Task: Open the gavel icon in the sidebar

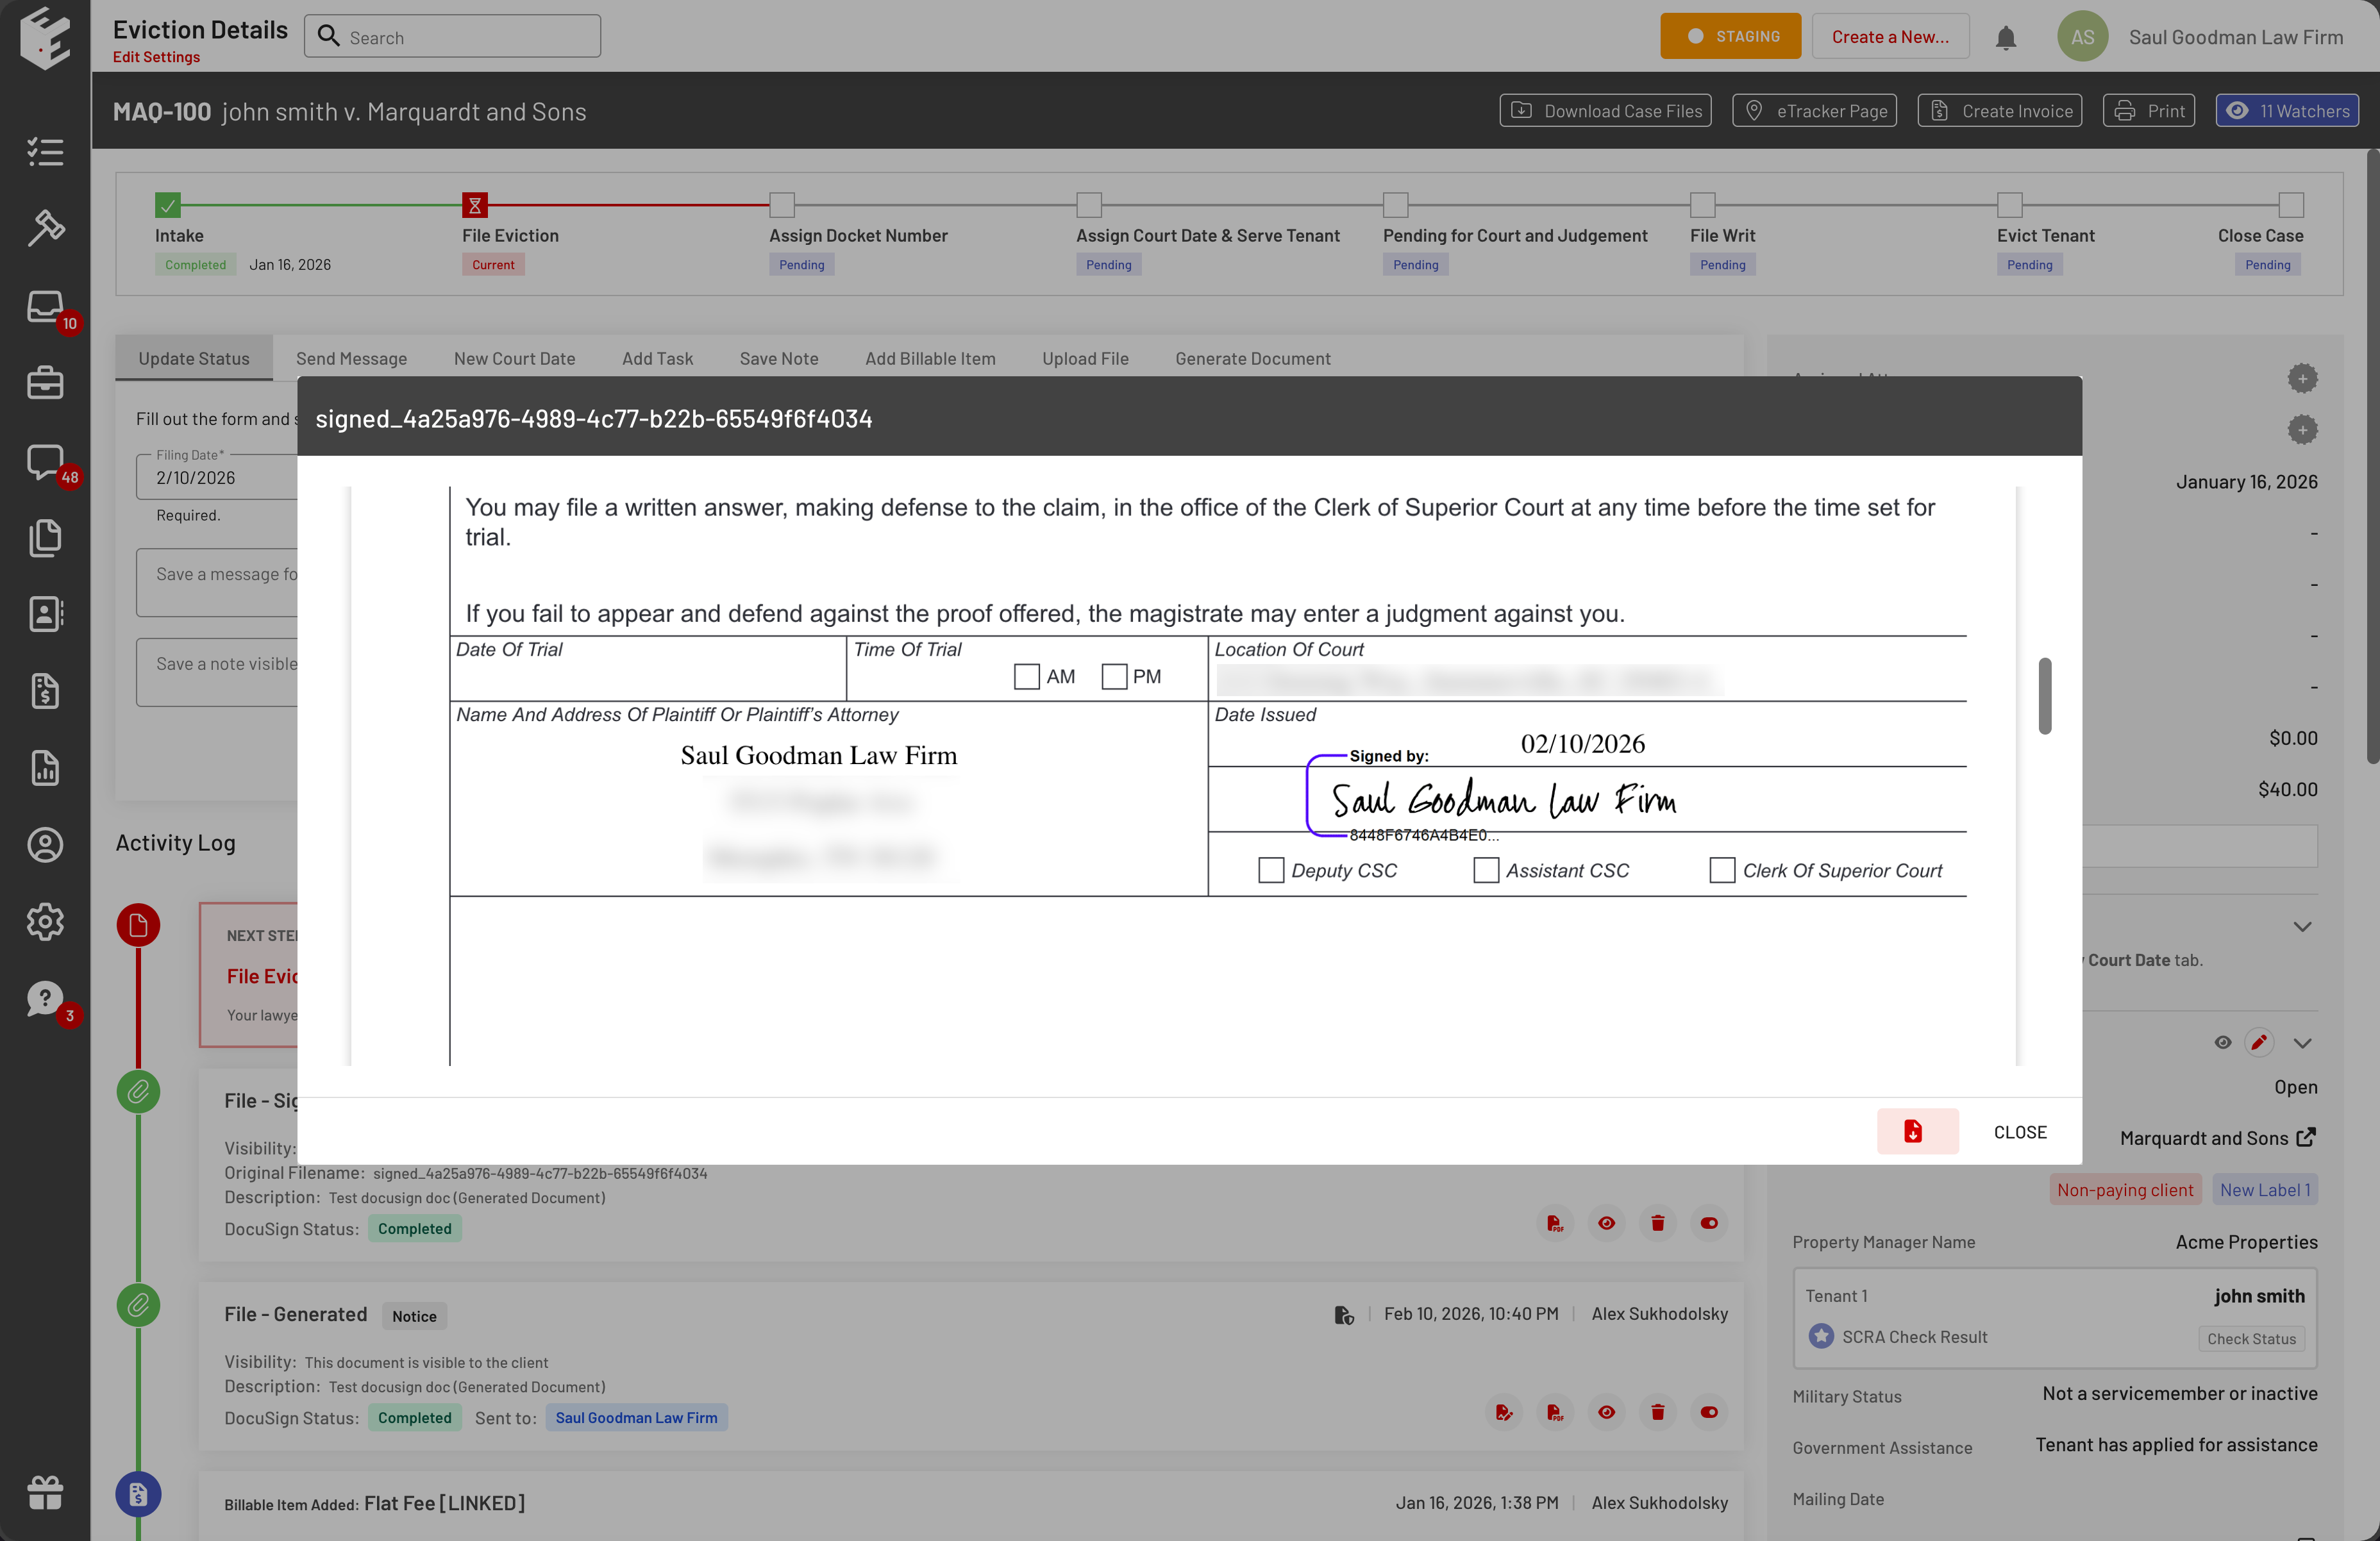Action: tap(45, 228)
